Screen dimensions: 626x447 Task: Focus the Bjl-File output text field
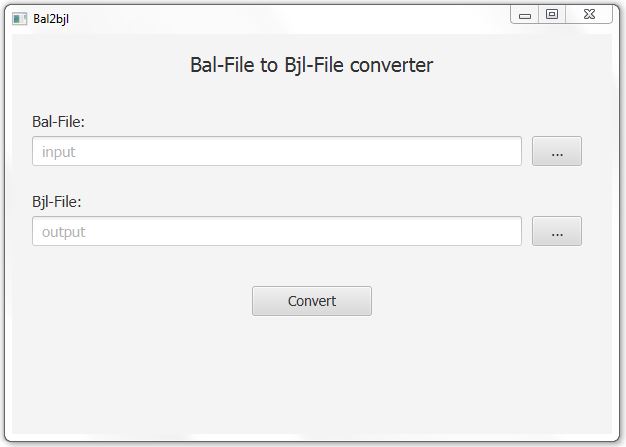tap(277, 232)
